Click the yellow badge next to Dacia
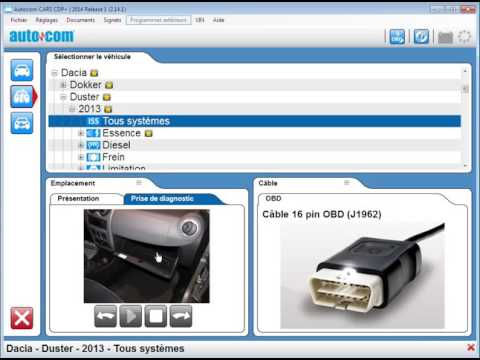The height and width of the screenshot is (360, 480). [94, 73]
